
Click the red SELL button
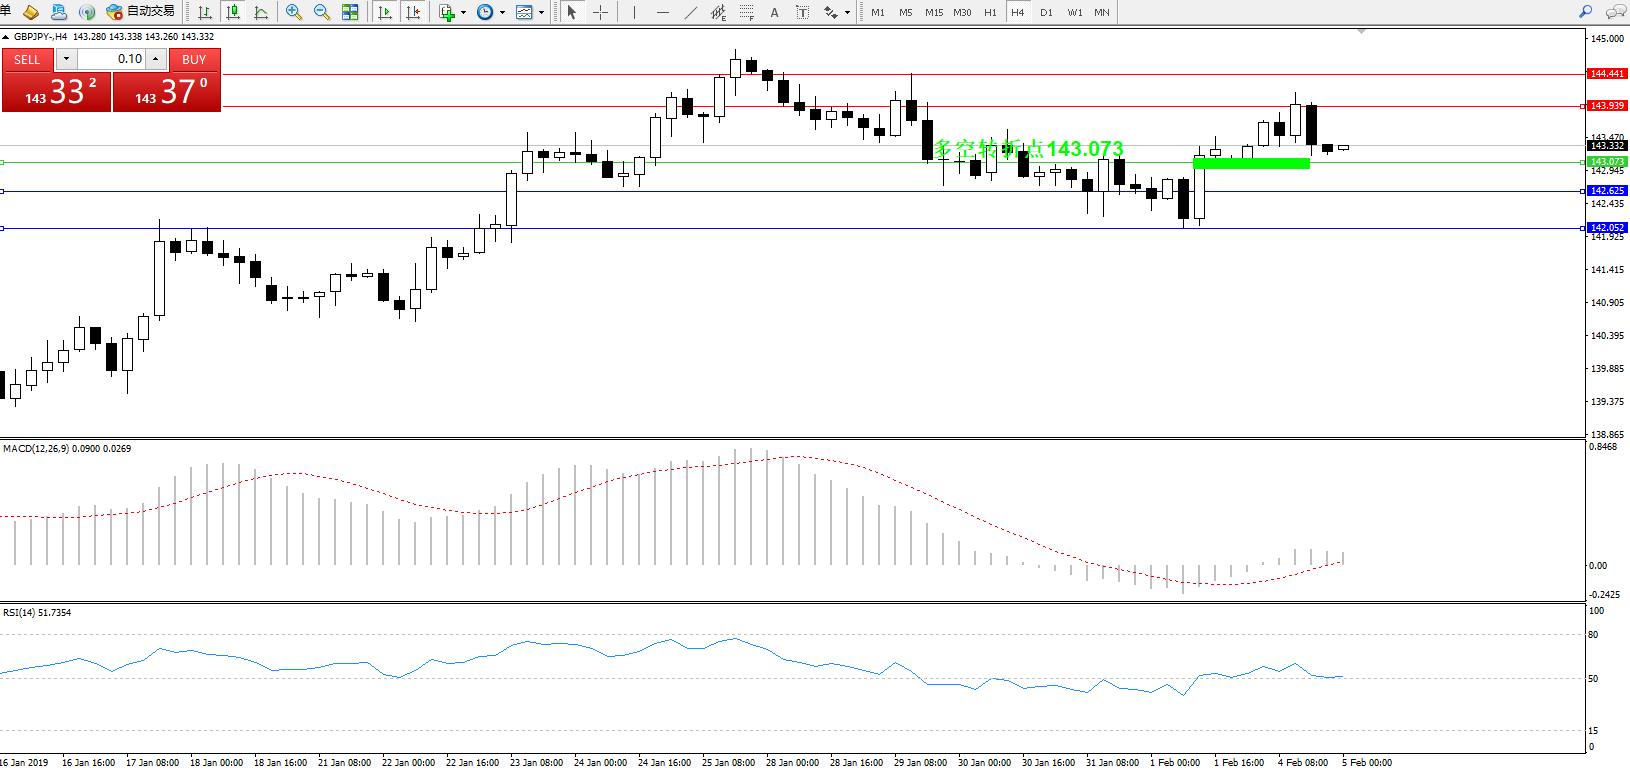click(x=27, y=59)
